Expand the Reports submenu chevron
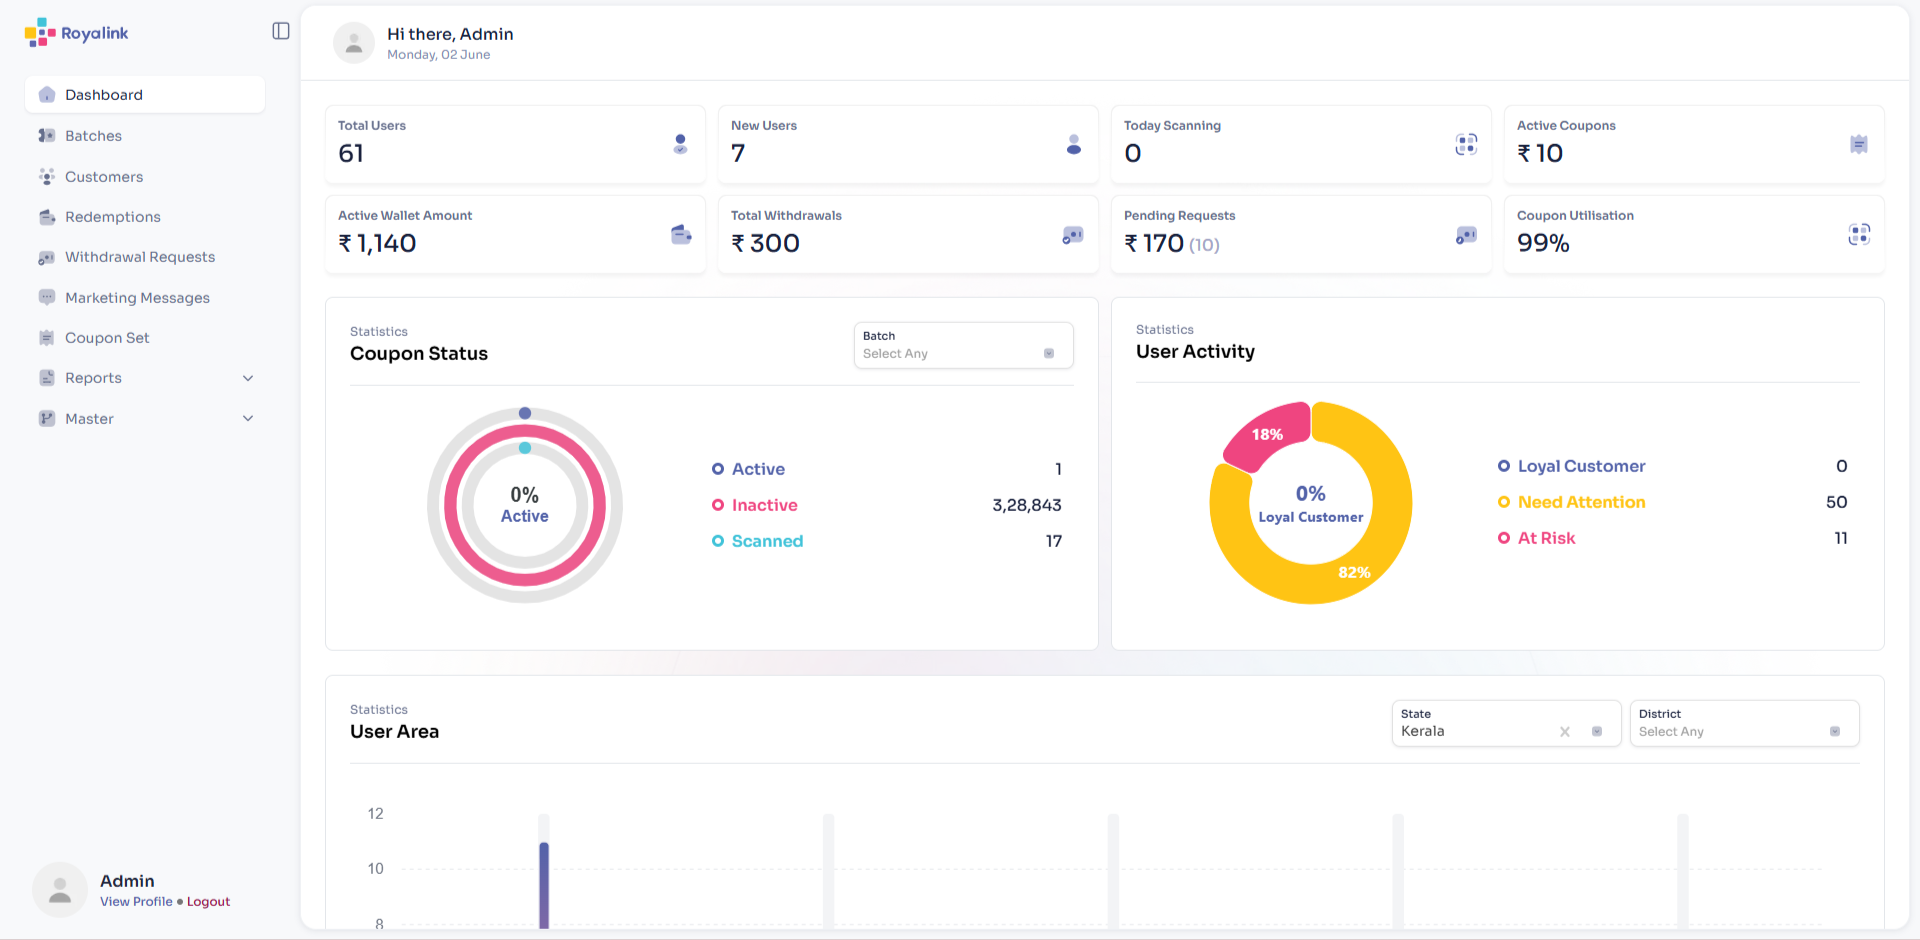 248,378
